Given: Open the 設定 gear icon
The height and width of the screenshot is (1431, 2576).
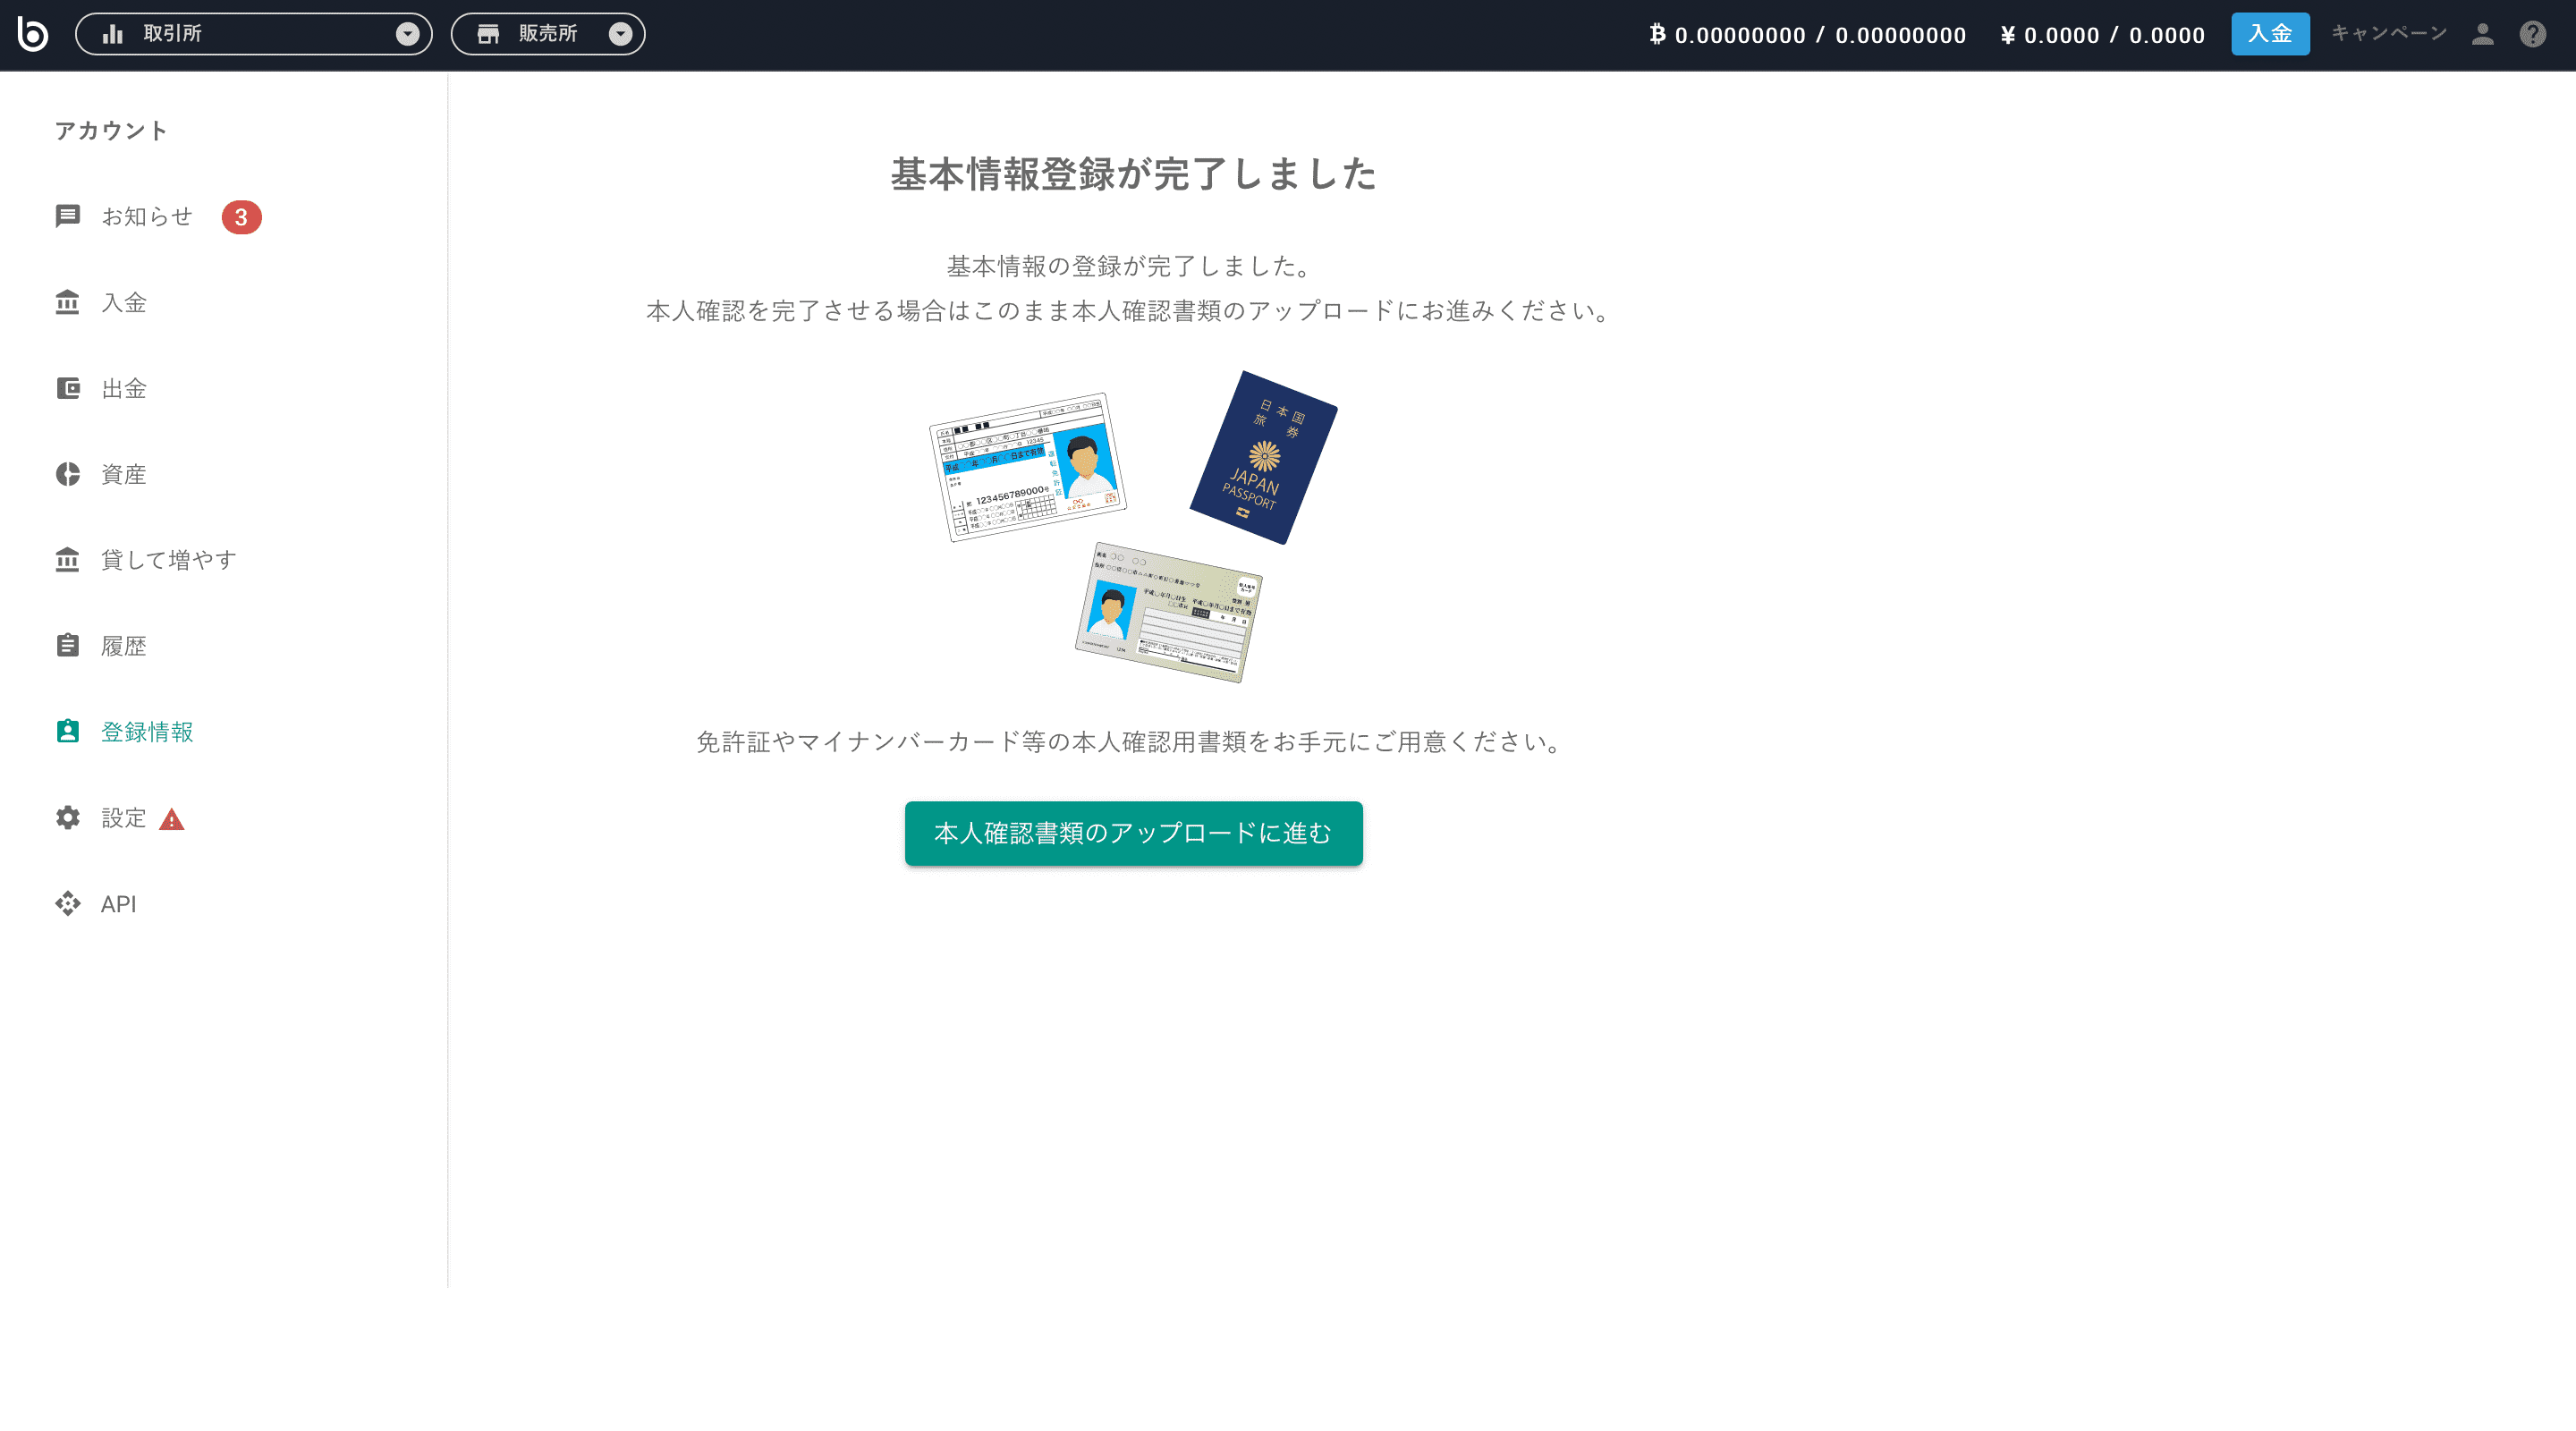Looking at the screenshot, I should coord(67,817).
